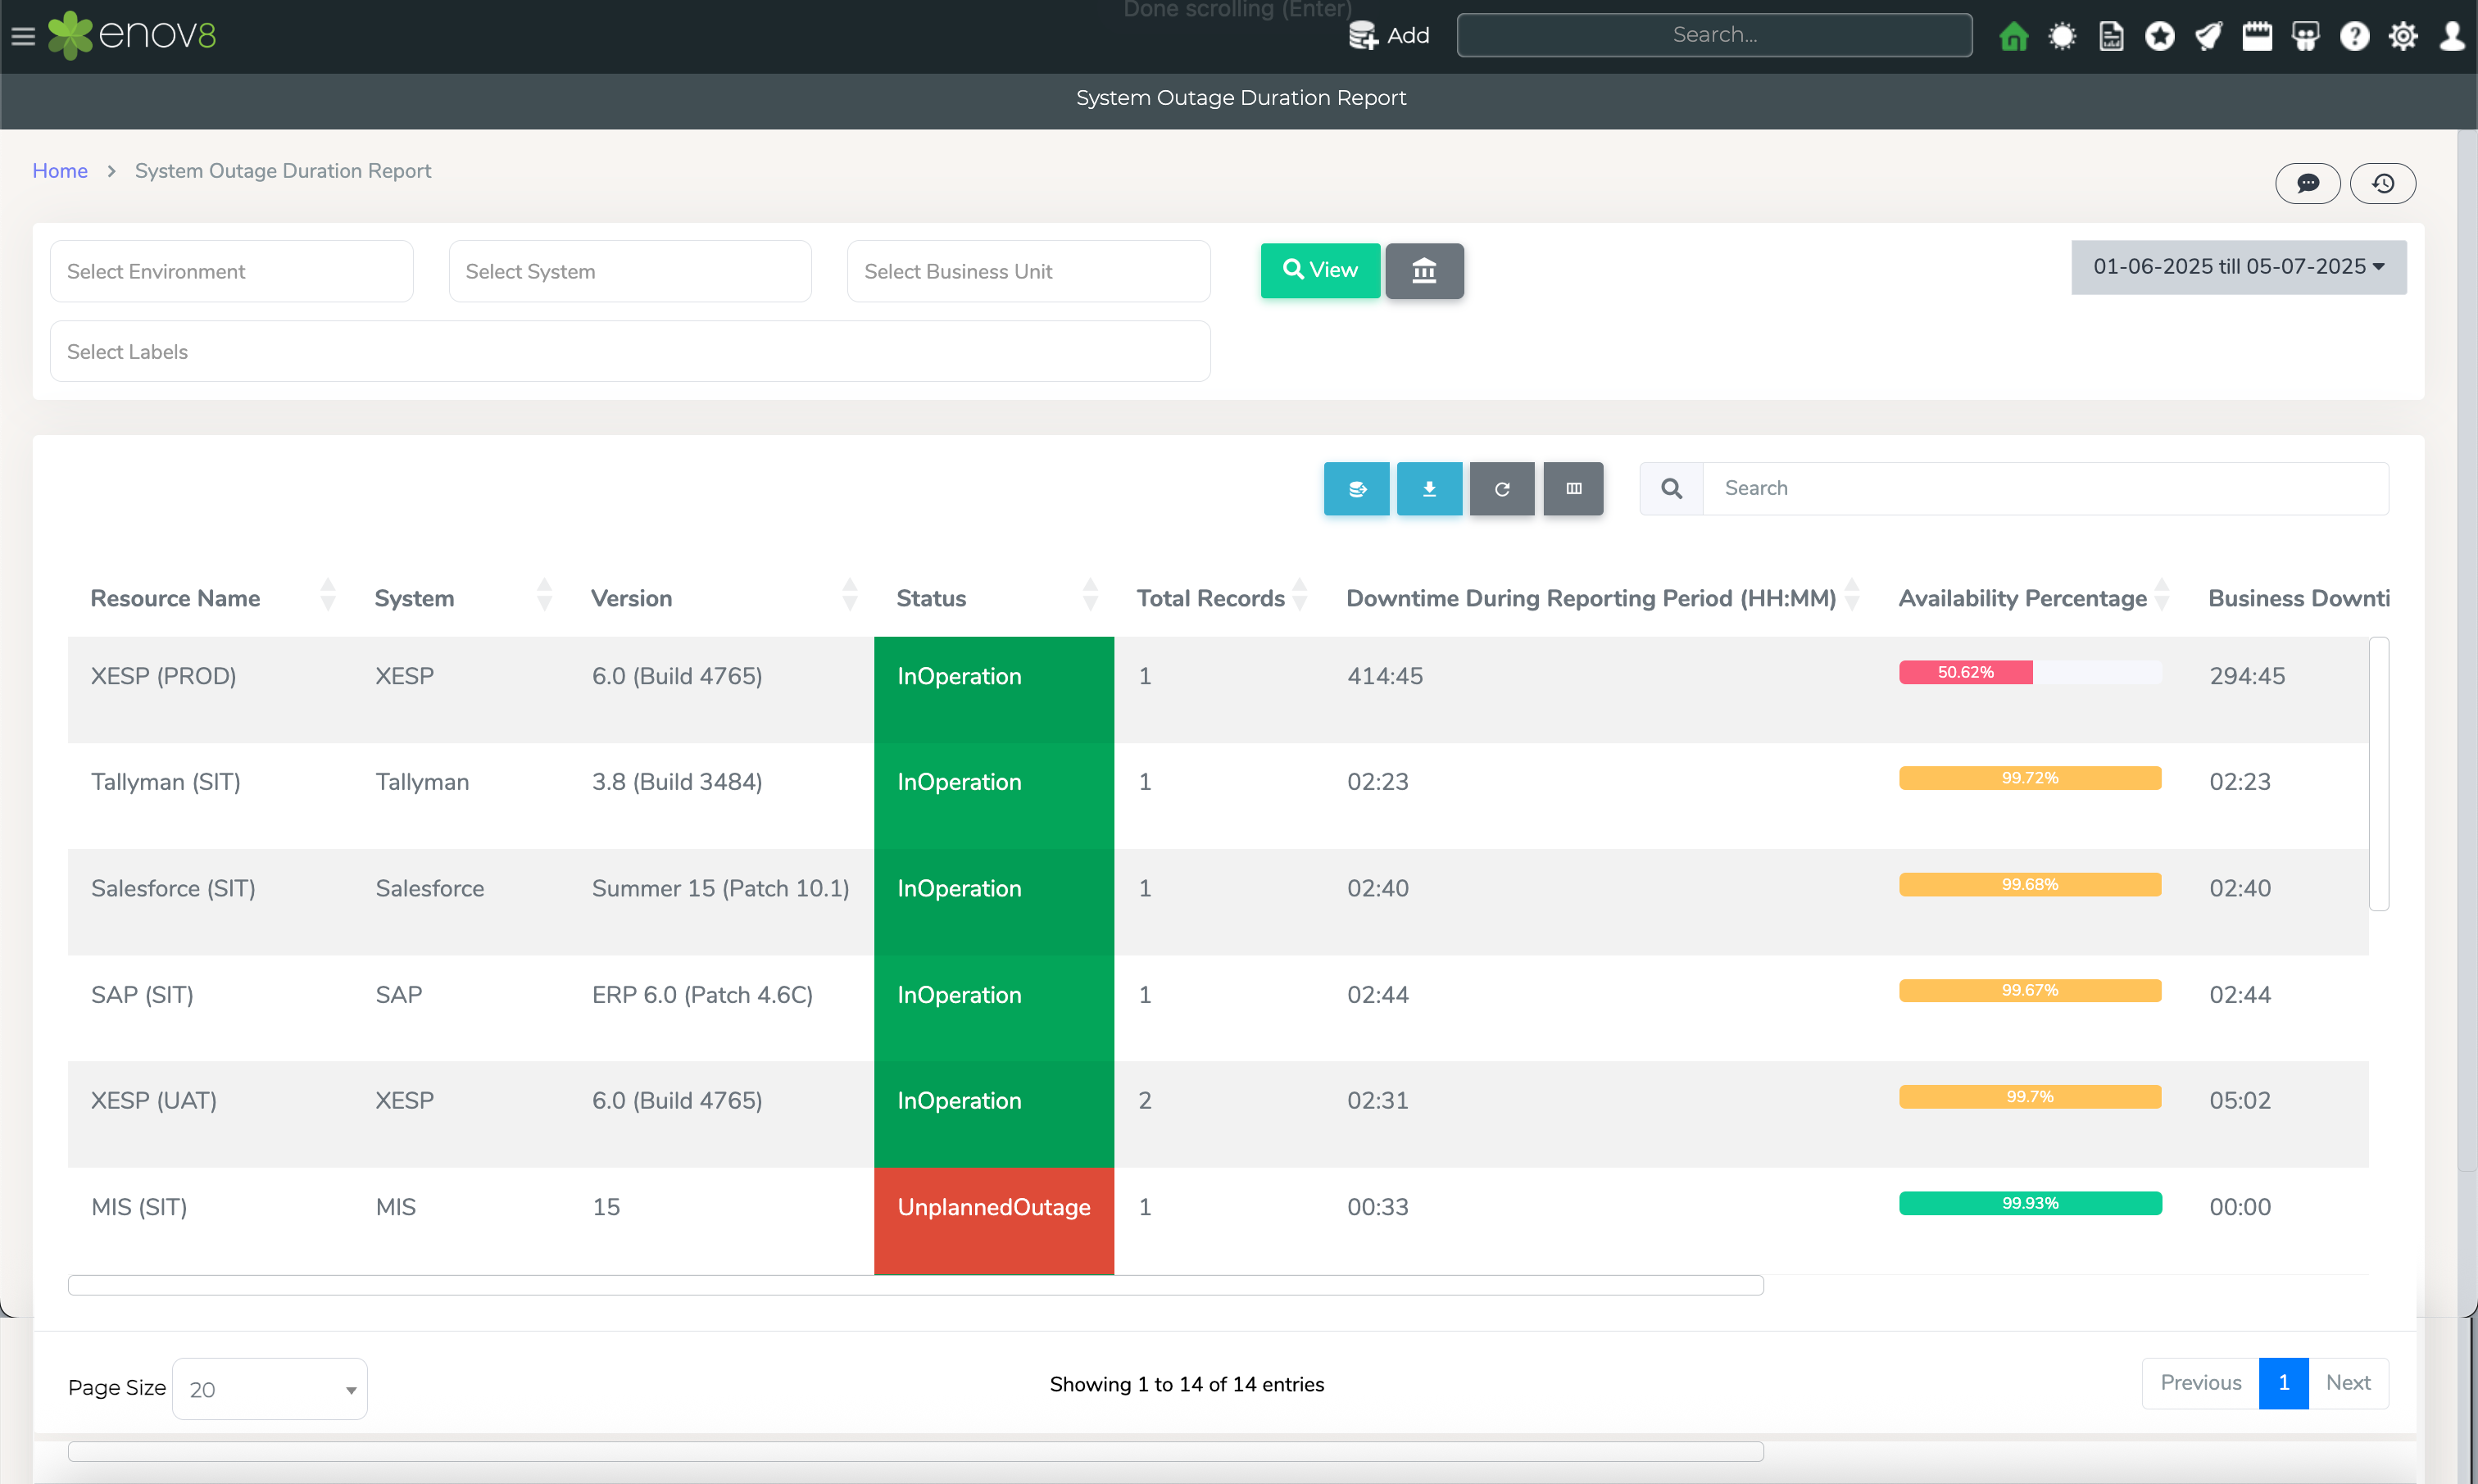The image size is (2478, 1484).
Task: Click the table horizontal scrollbar
Action: (x=915, y=1285)
